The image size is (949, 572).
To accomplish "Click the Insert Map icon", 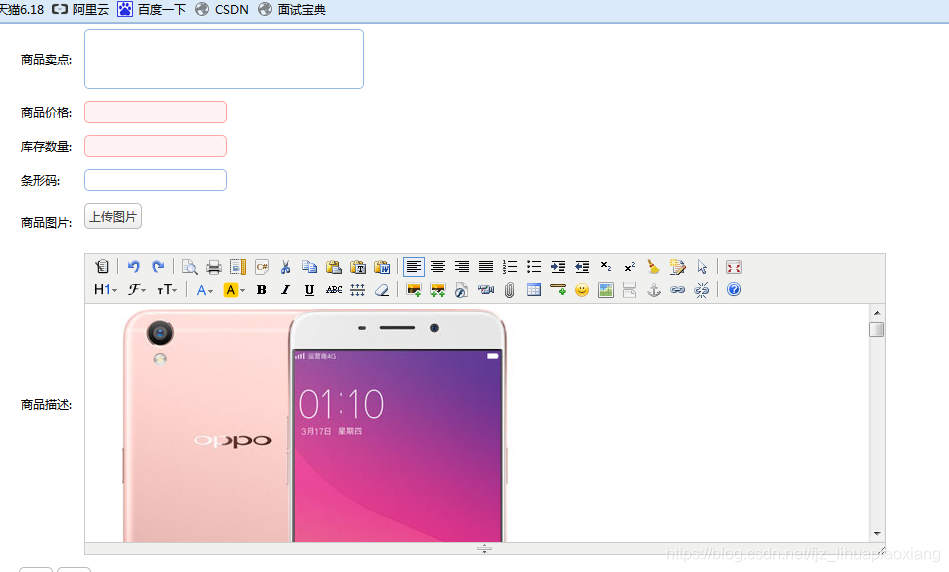I will 606,289.
